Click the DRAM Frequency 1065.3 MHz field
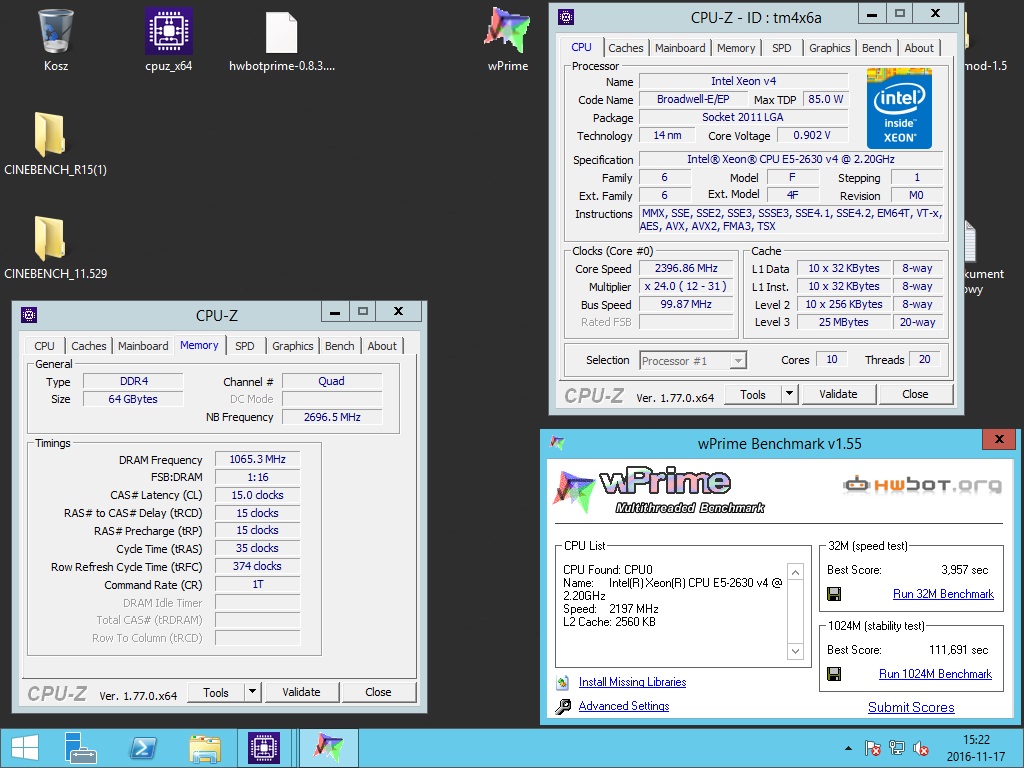This screenshot has width=1024, height=768. 257,459
